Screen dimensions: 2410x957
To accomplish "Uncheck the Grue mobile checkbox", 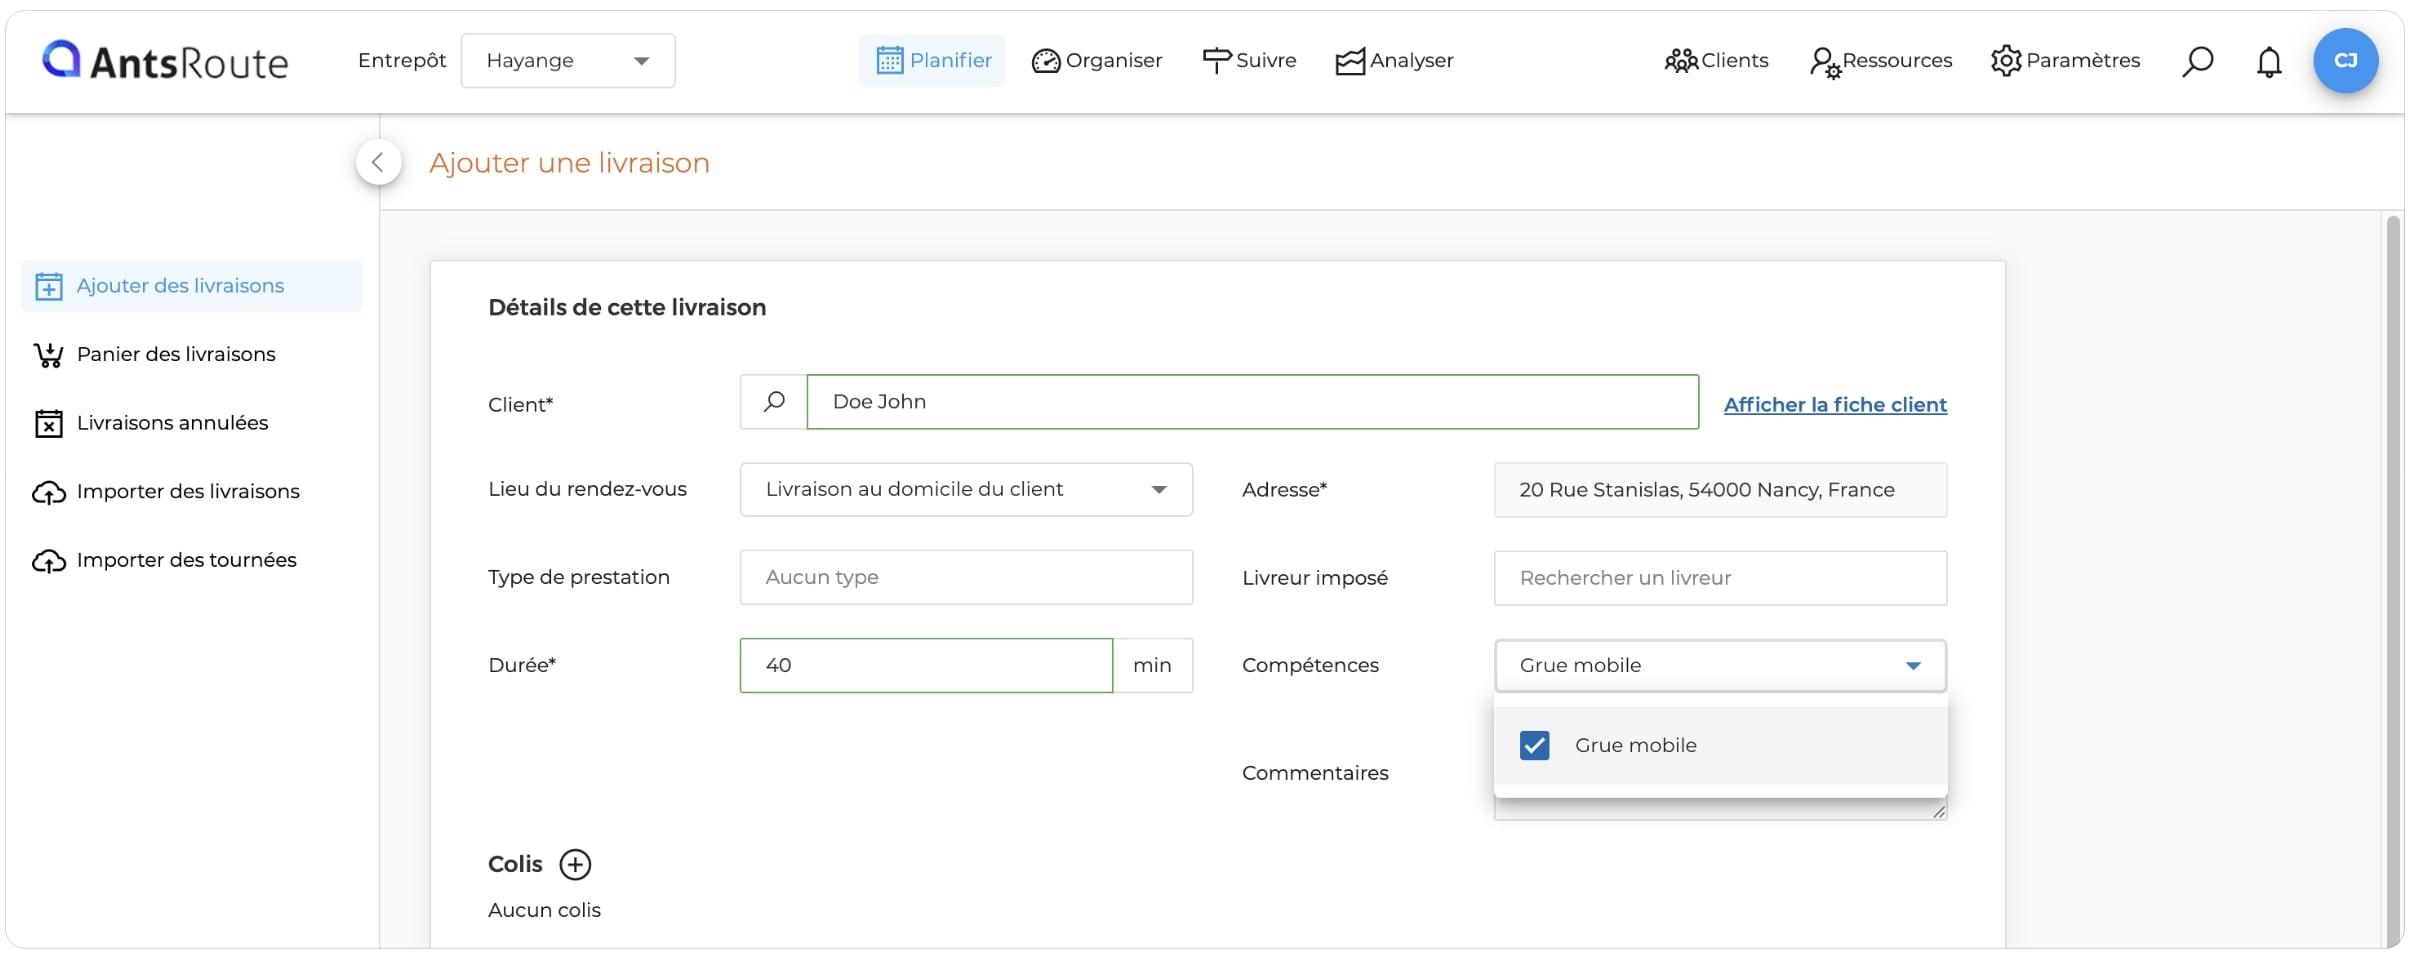I will (1534, 746).
